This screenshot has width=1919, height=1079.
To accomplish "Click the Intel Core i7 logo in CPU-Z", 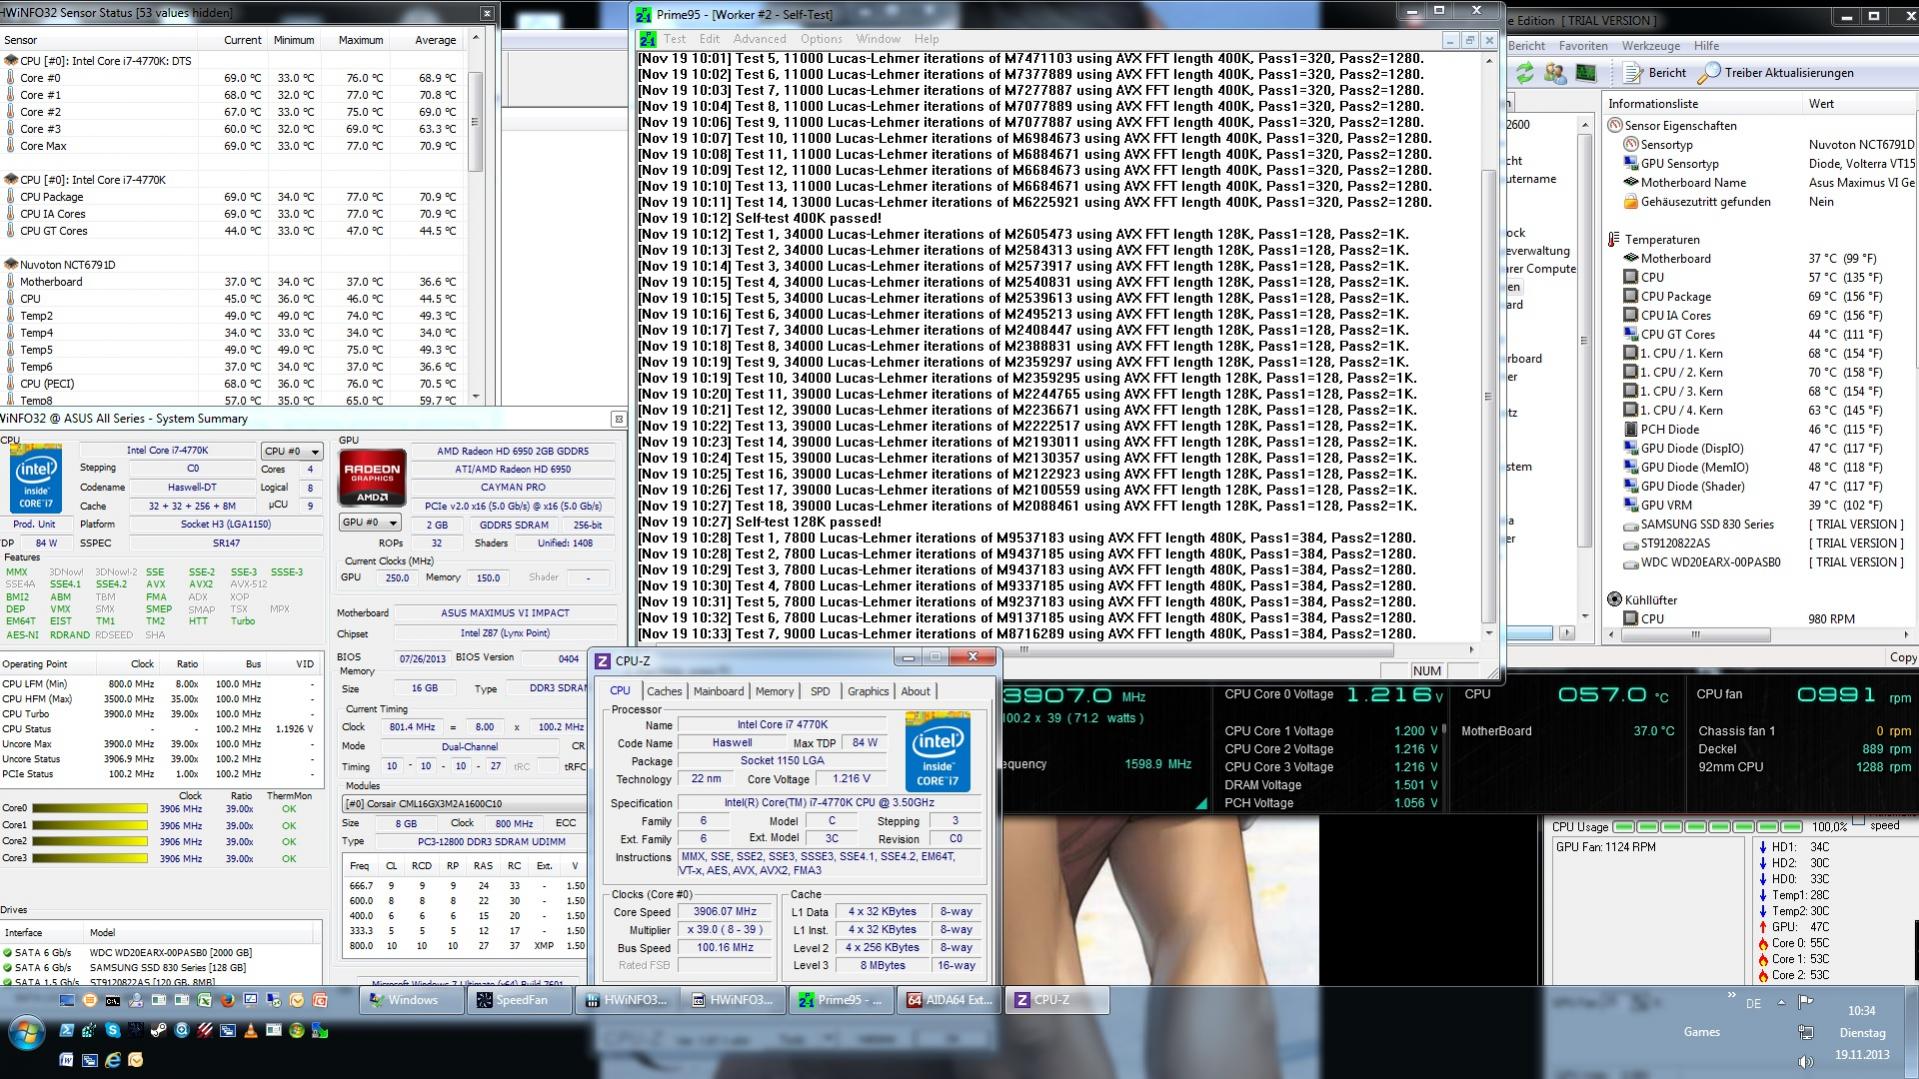I will [938, 751].
